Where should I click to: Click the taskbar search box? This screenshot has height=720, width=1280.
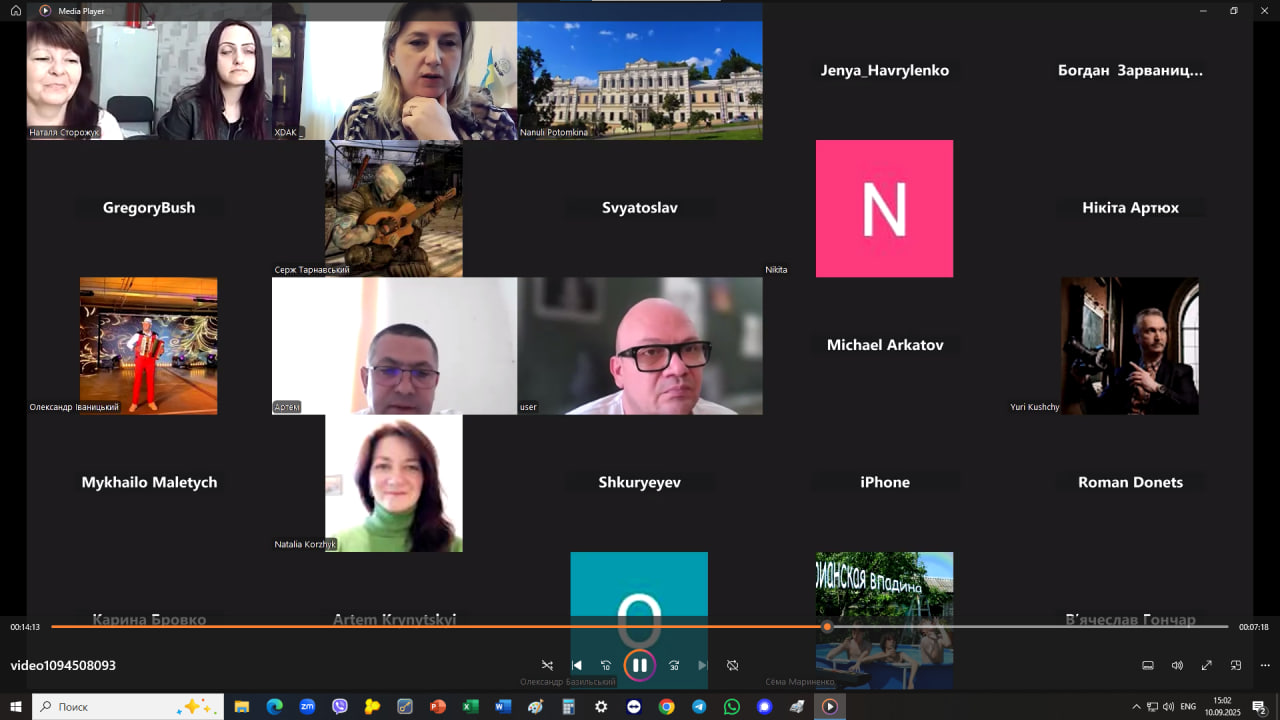coord(129,707)
